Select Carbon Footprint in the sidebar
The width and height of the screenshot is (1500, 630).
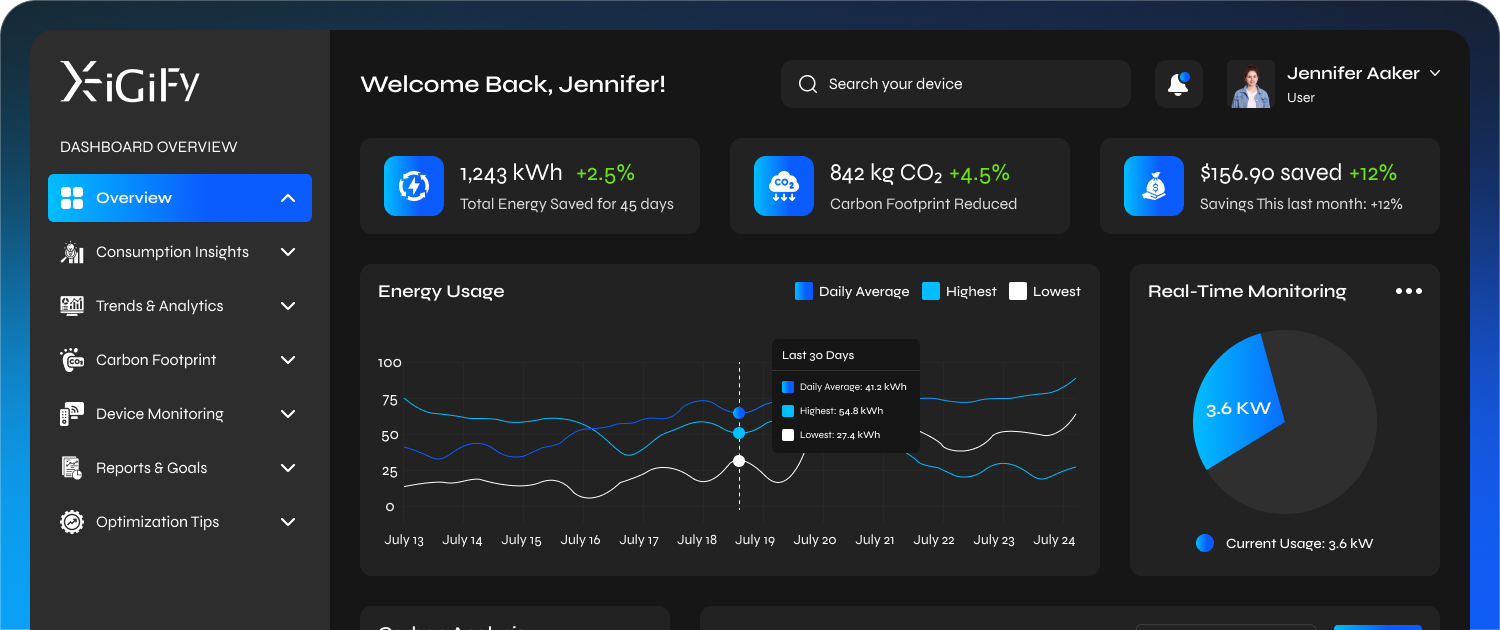[156, 360]
